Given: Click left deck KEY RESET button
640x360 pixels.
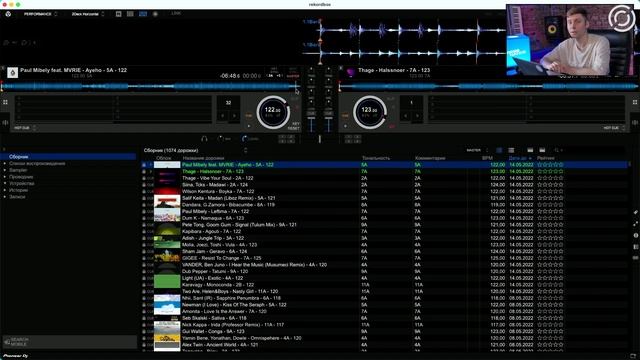Looking at the screenshot, I should pos(294,126).
